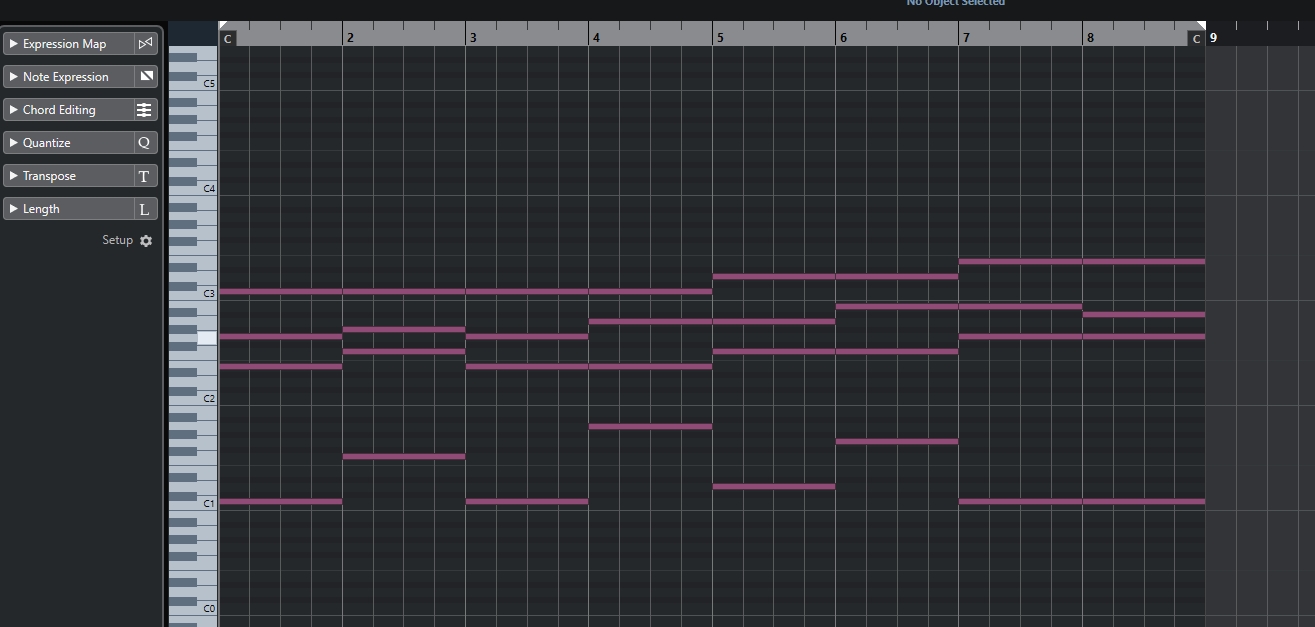Play the C2 key on the piano keyboard

click(209, 398)
